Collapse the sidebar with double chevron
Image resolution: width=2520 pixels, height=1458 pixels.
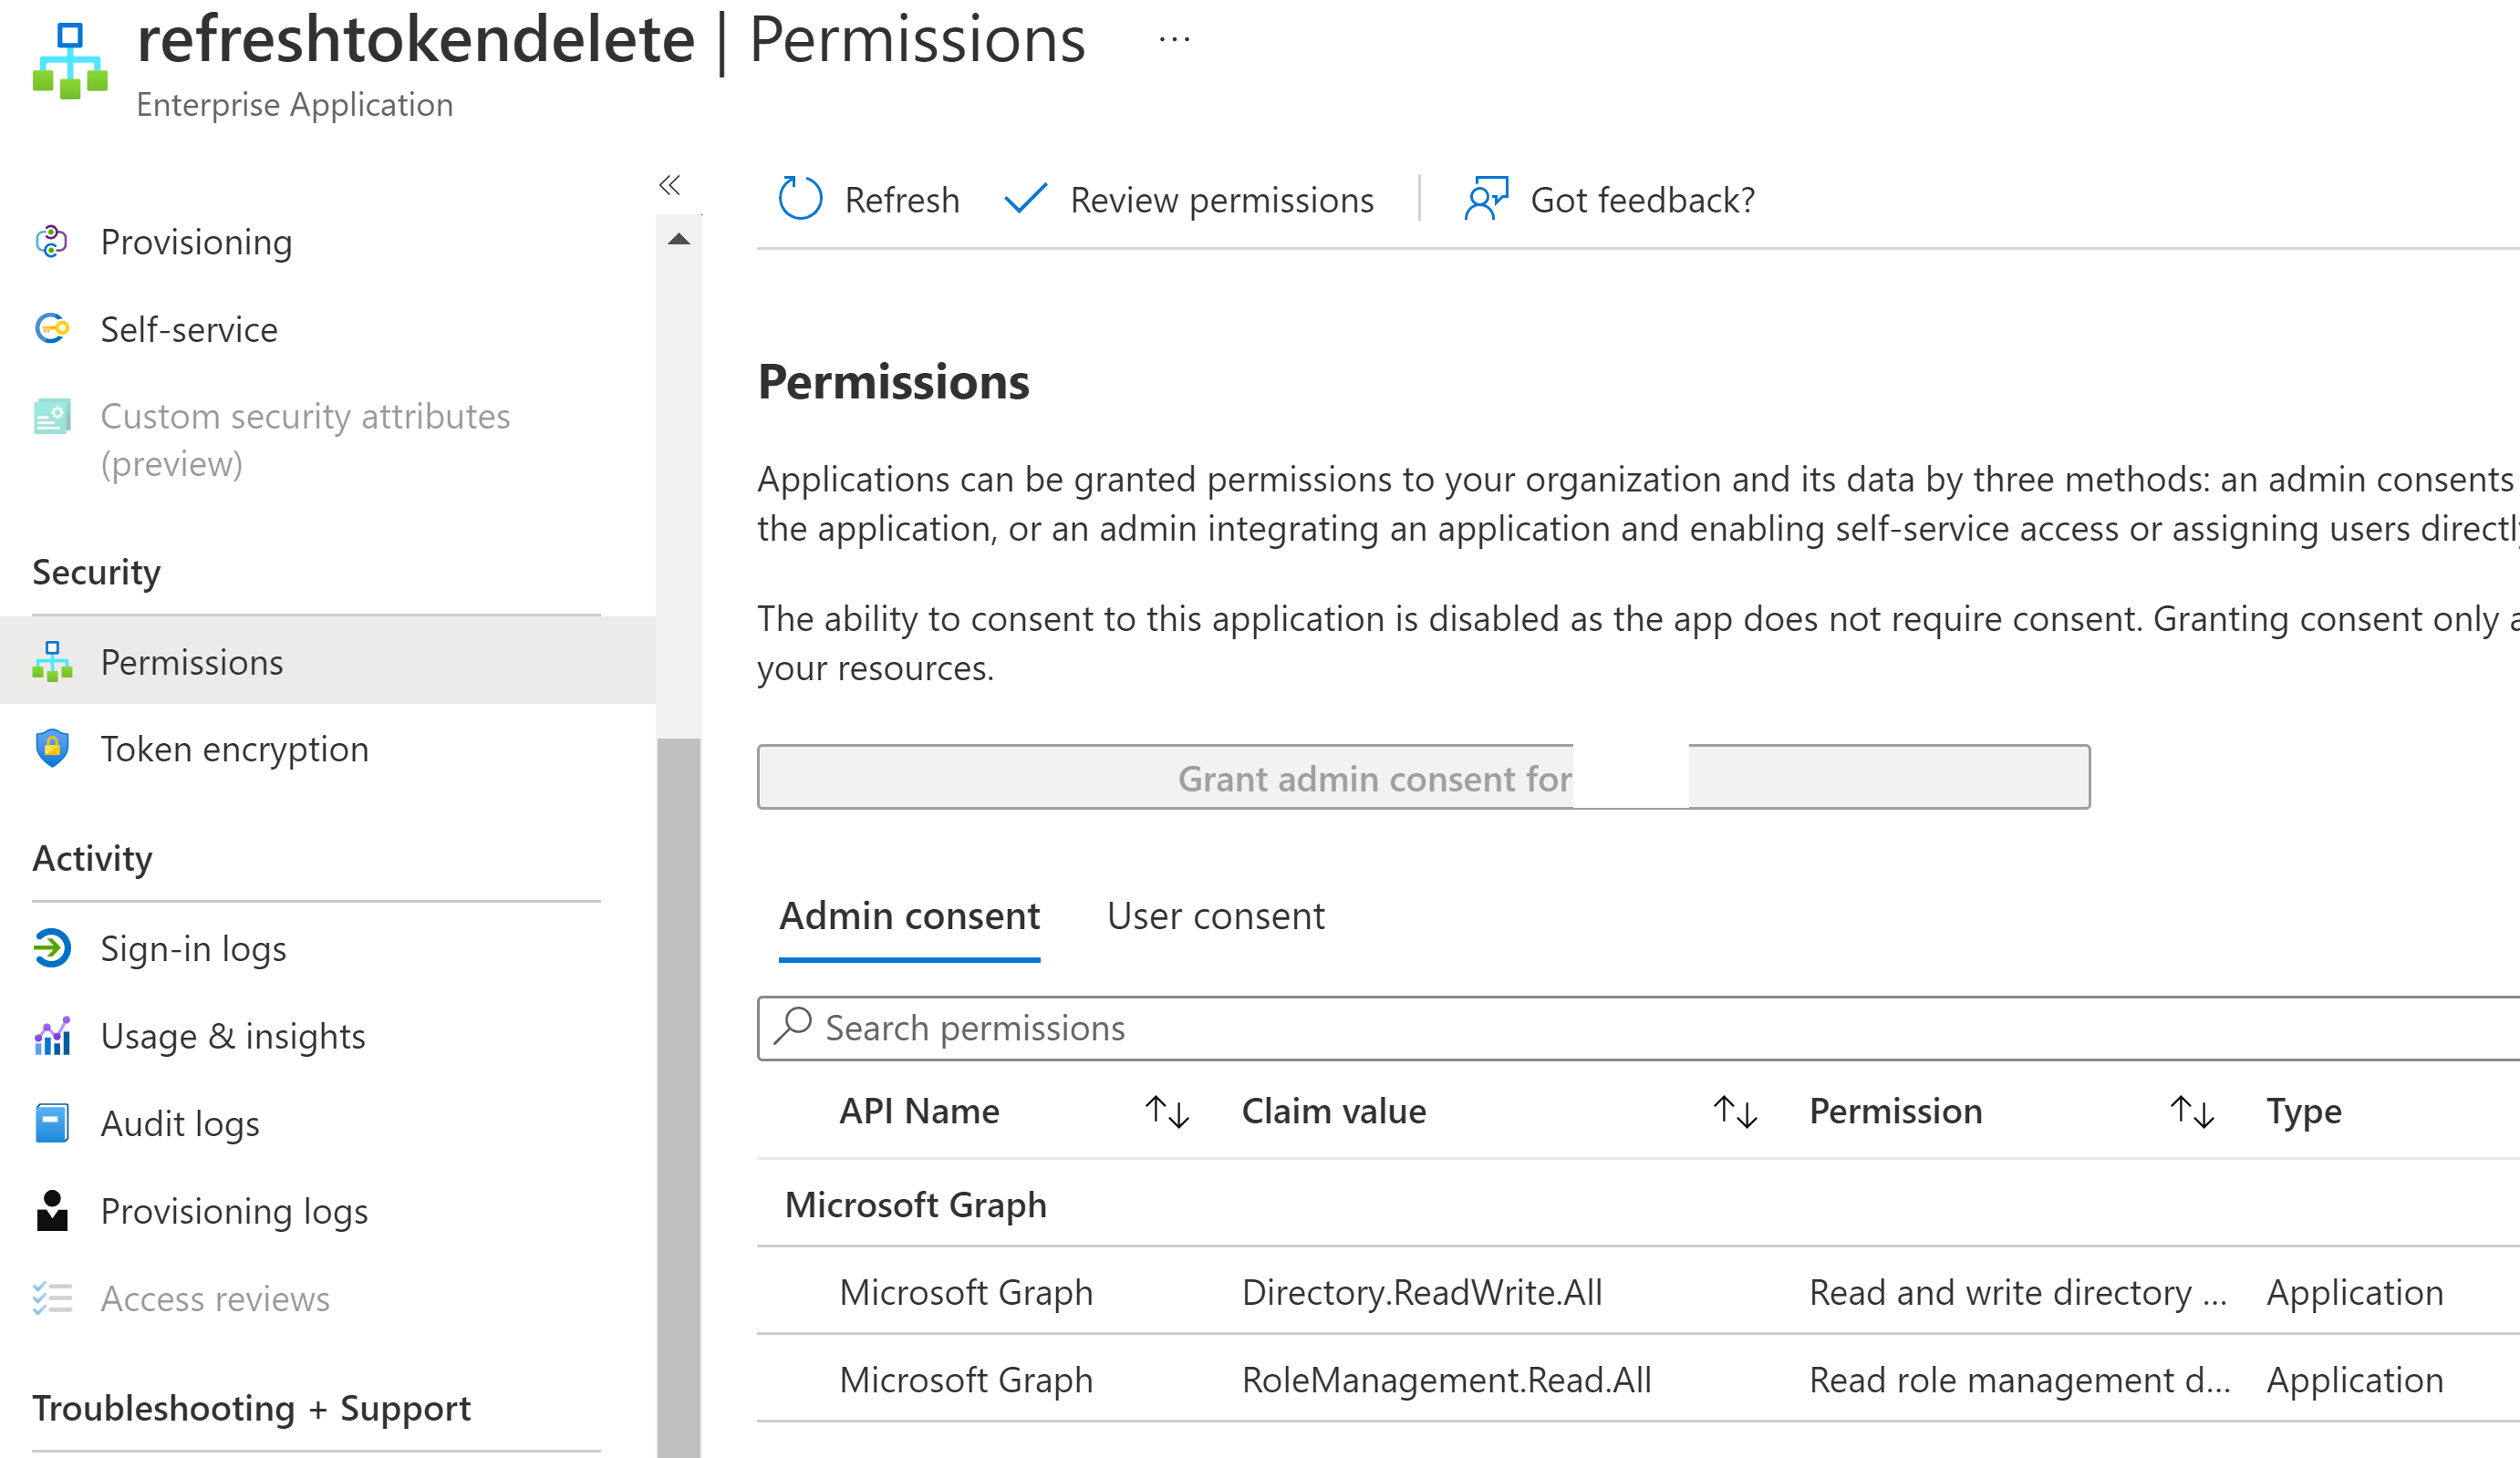(670, 185)
